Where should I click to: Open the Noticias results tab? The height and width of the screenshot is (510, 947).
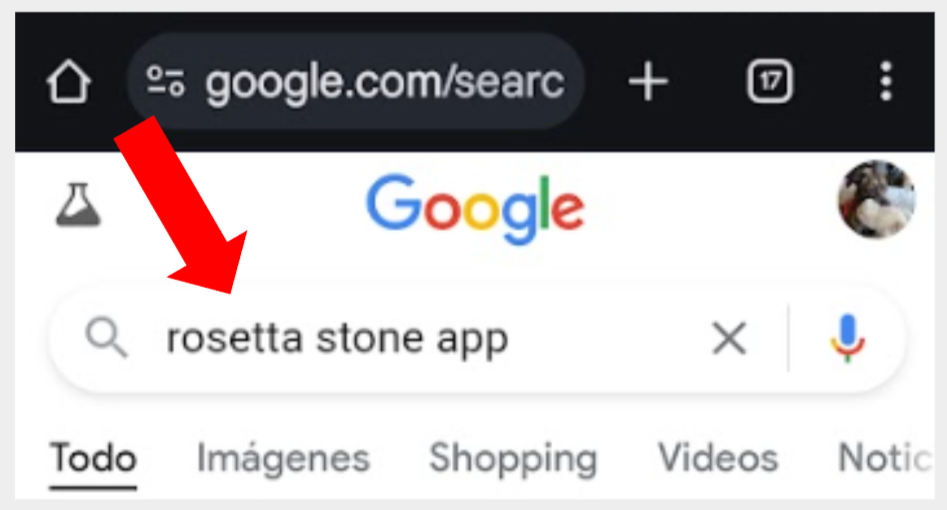click(884, 459)
